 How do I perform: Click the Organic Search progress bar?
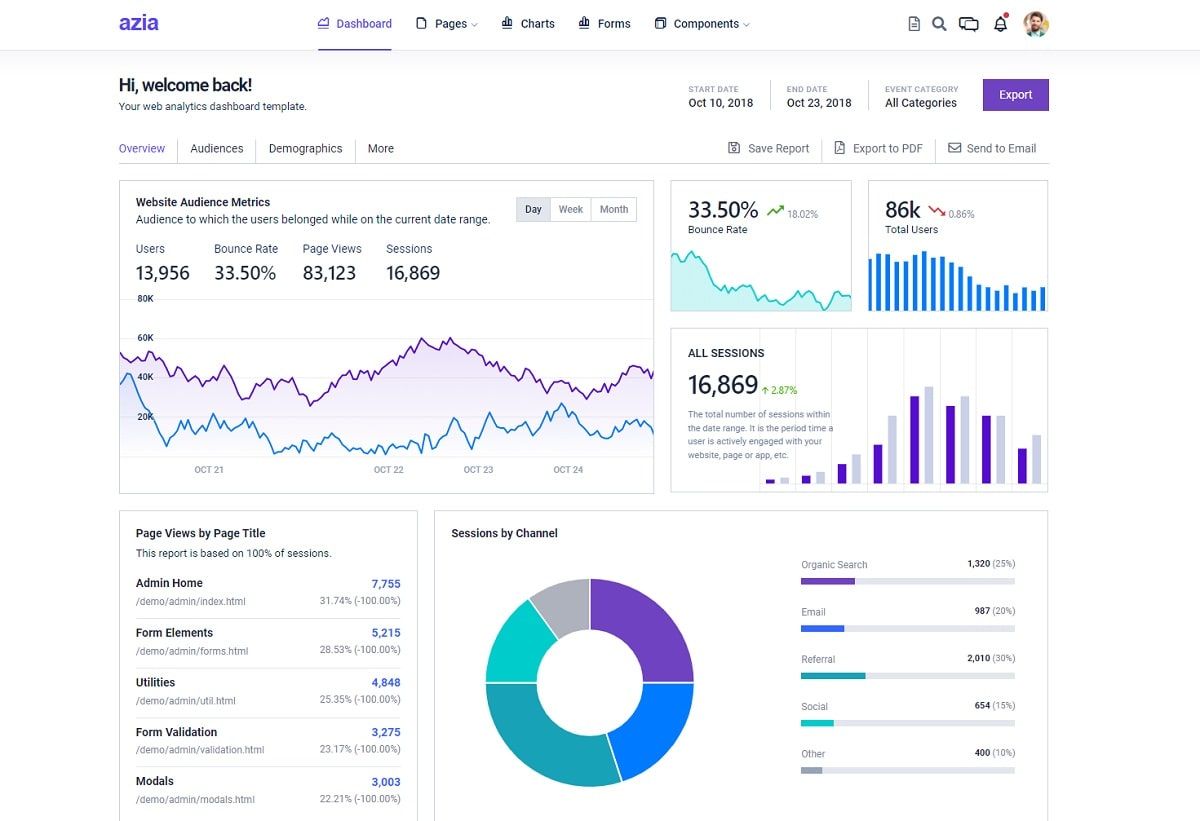pos(906,580)
